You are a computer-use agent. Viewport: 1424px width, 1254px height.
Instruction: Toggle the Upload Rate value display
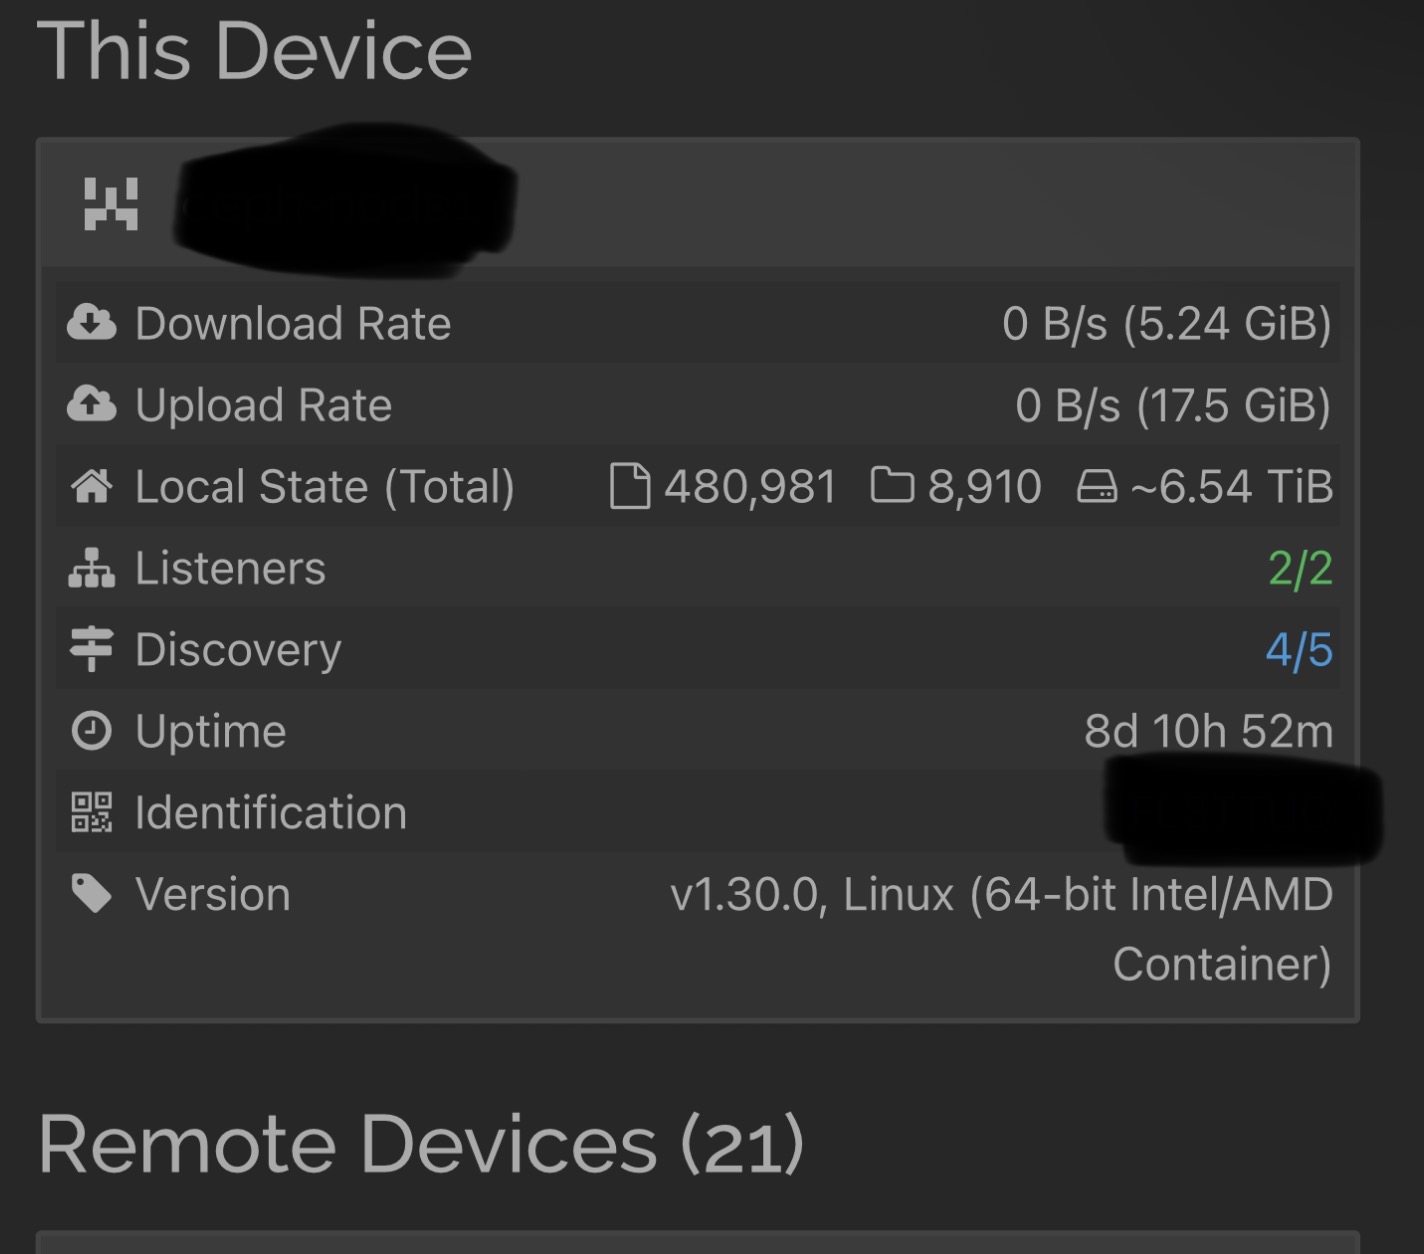coord(1172,406)
